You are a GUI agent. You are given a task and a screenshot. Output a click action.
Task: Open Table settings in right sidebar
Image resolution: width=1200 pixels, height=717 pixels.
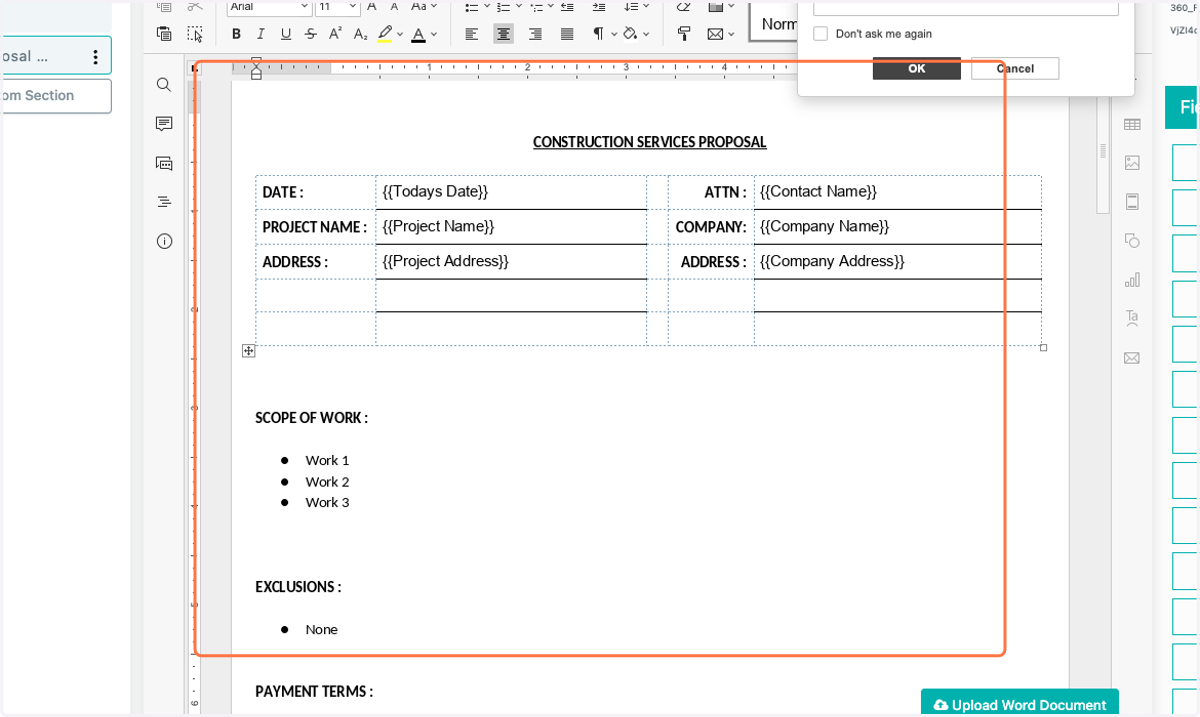coord(1132,124)
